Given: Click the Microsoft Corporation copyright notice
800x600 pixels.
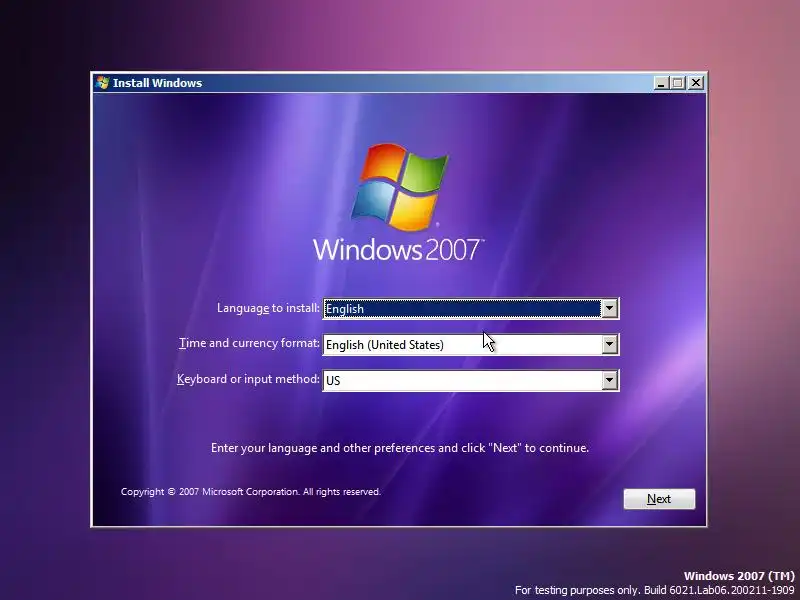Looking at the screenshot, I should coord(251,492).
